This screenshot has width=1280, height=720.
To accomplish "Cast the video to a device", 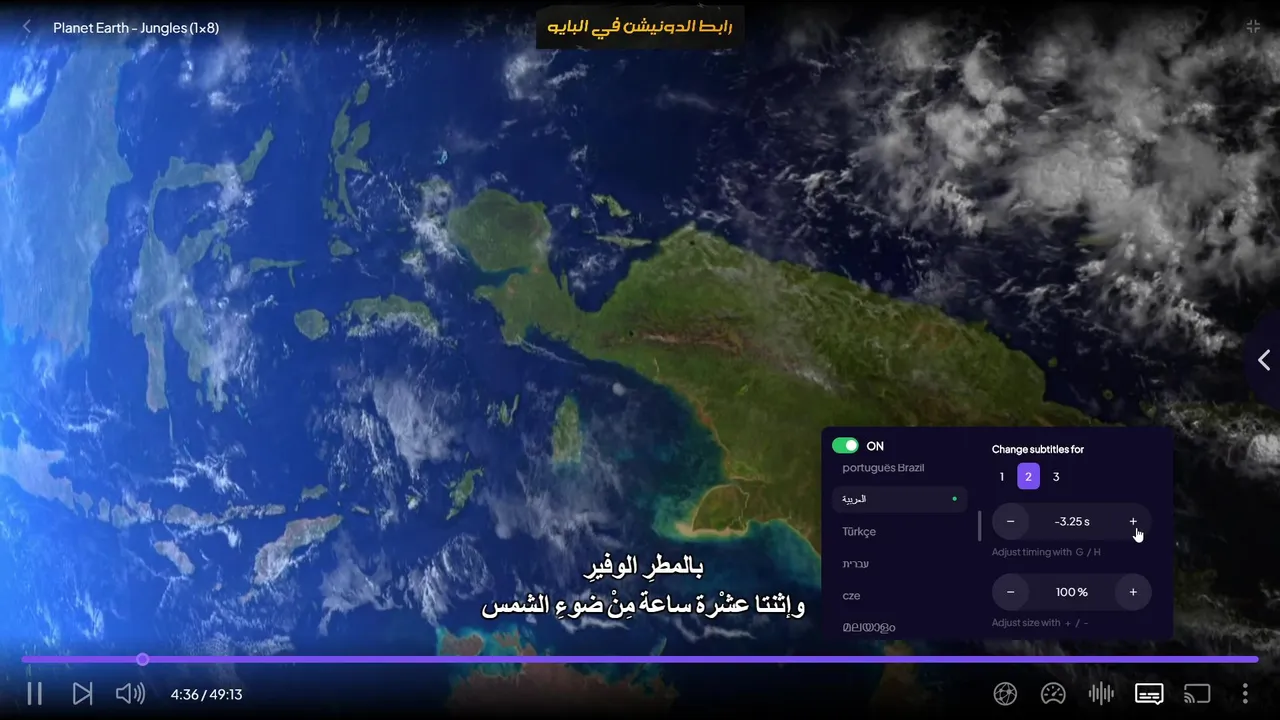I will click(1197, 693).
